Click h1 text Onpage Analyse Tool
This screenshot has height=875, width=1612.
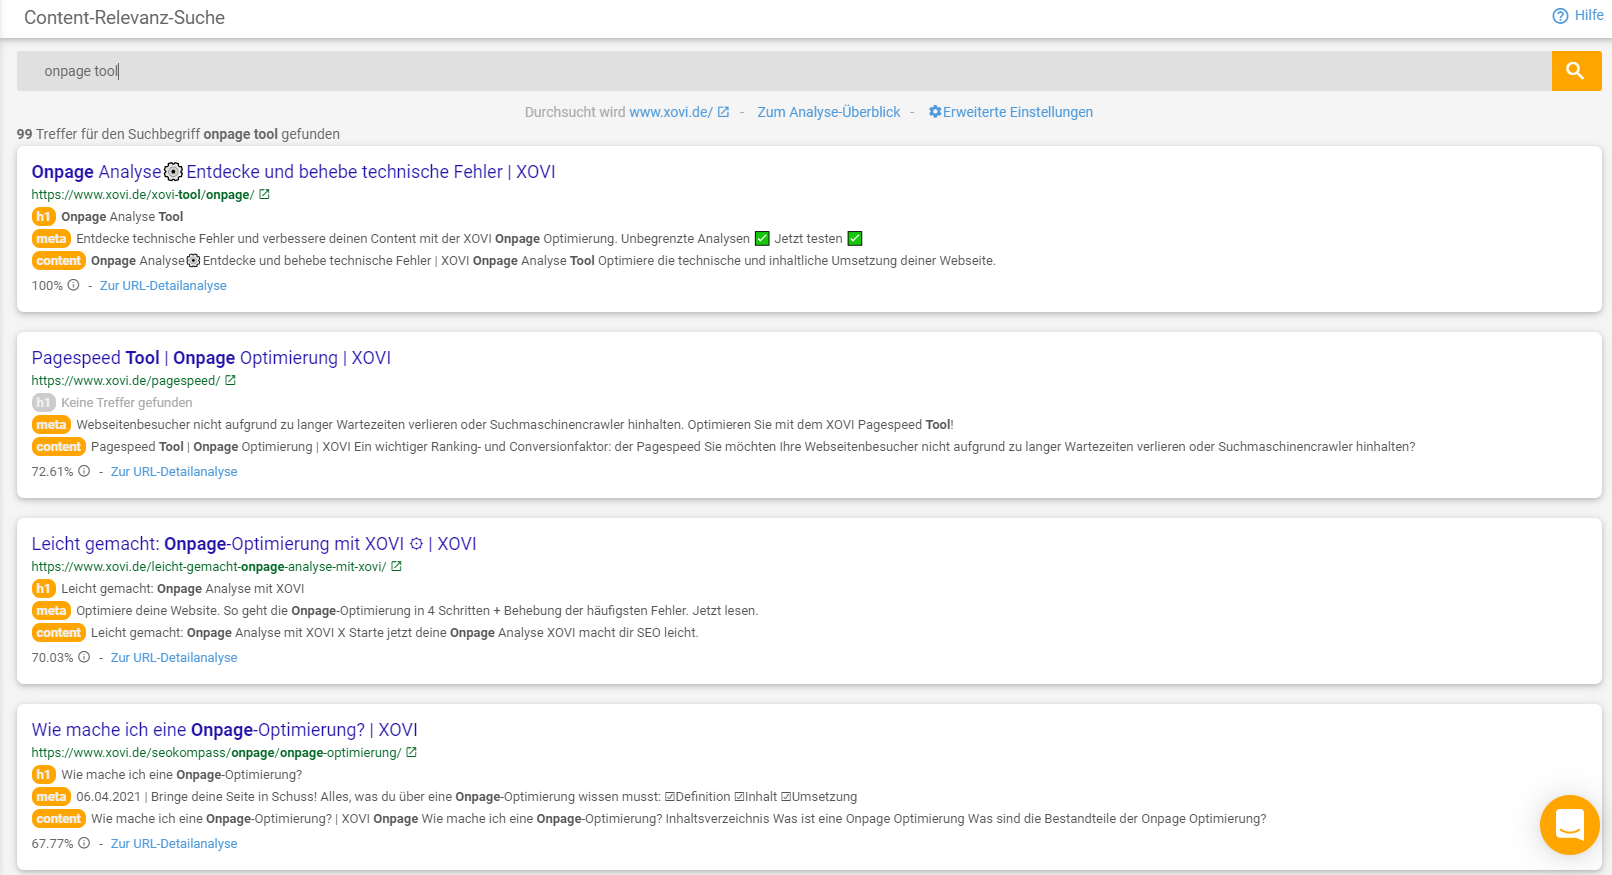coord(122,217)
